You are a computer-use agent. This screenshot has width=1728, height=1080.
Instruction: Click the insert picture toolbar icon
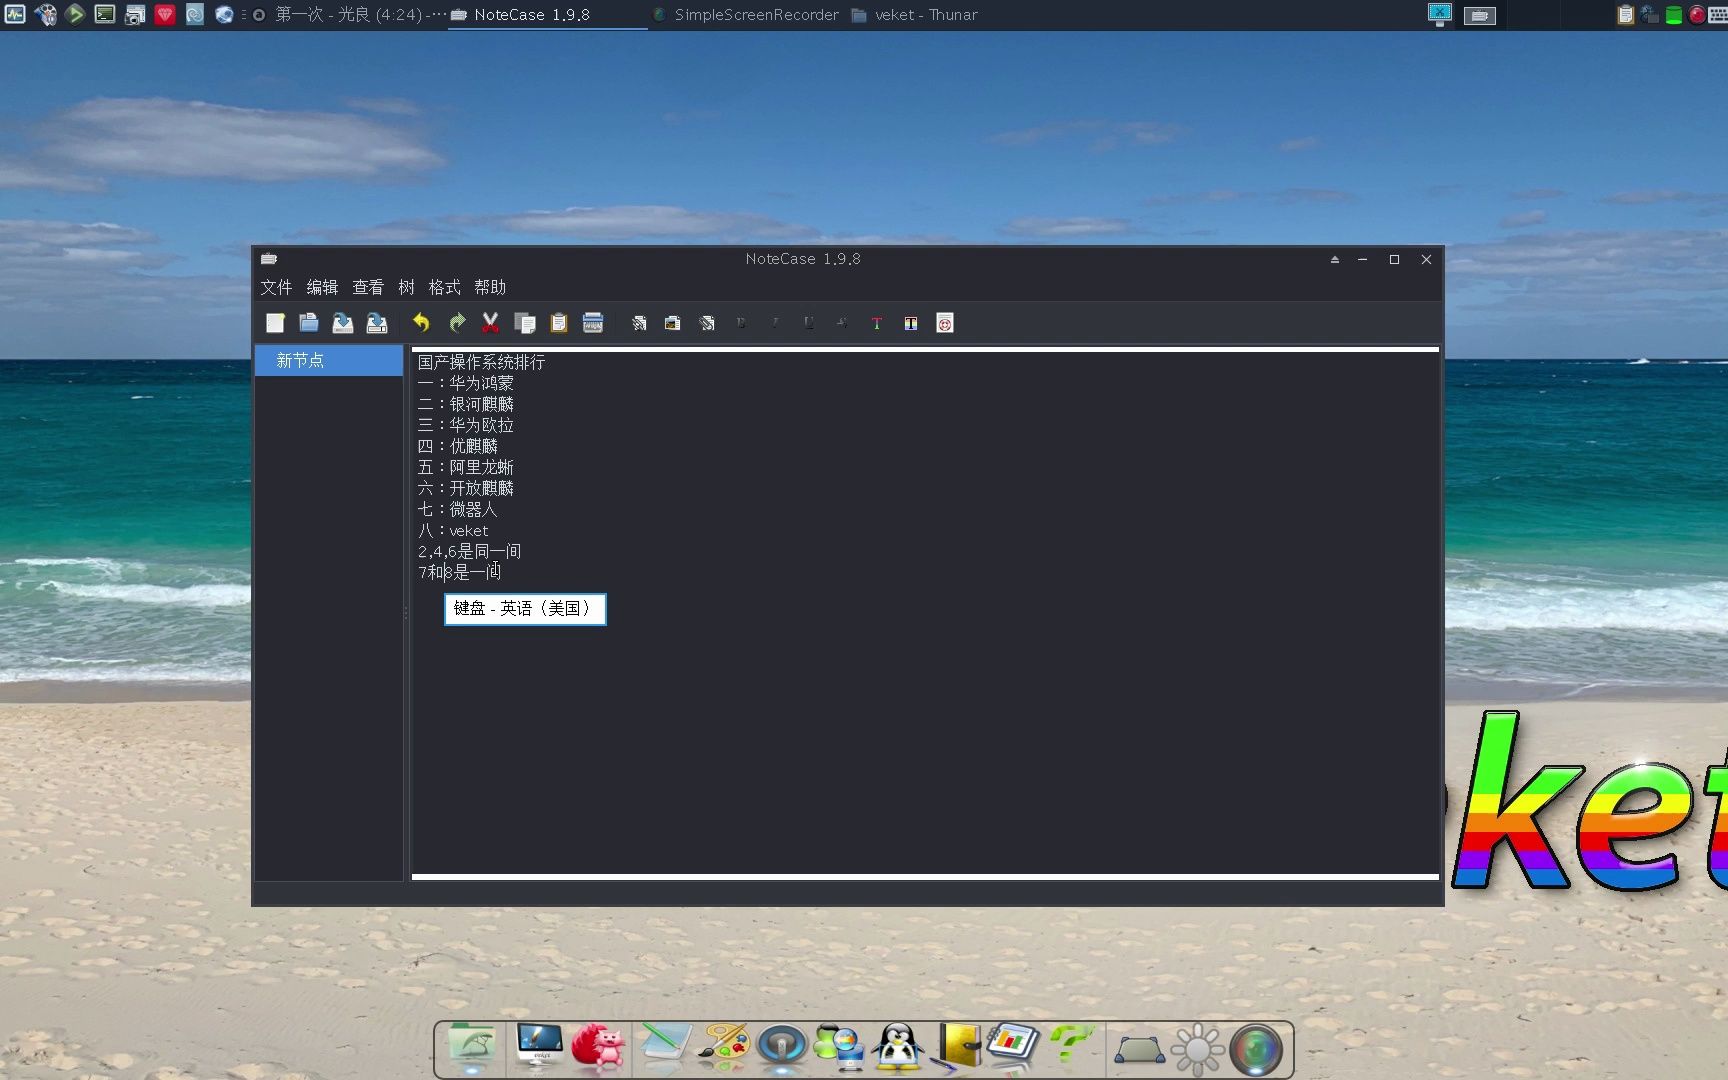673,323
